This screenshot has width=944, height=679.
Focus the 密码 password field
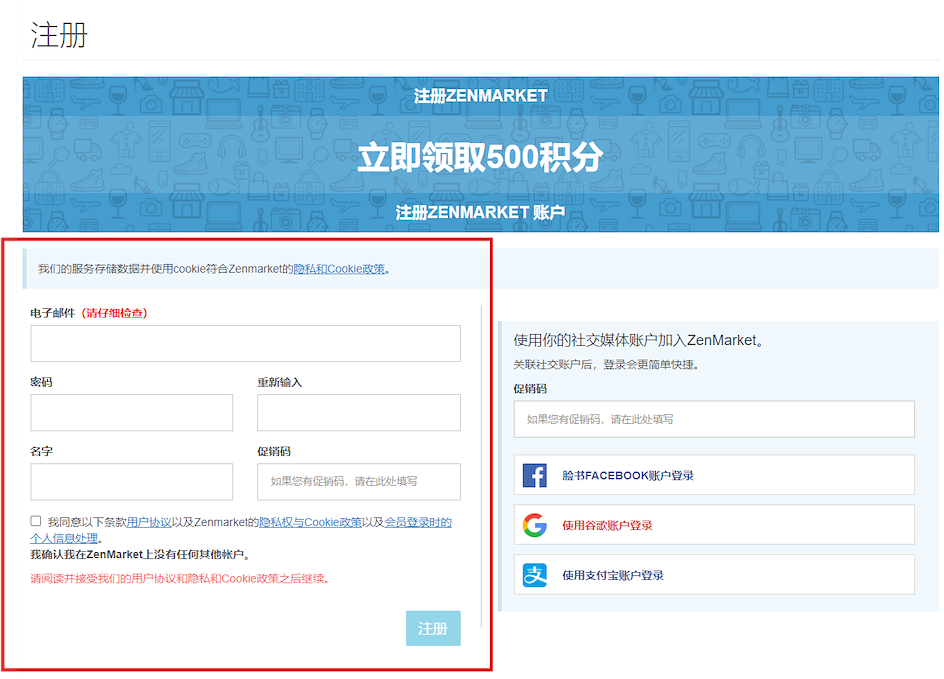(132, 412)
